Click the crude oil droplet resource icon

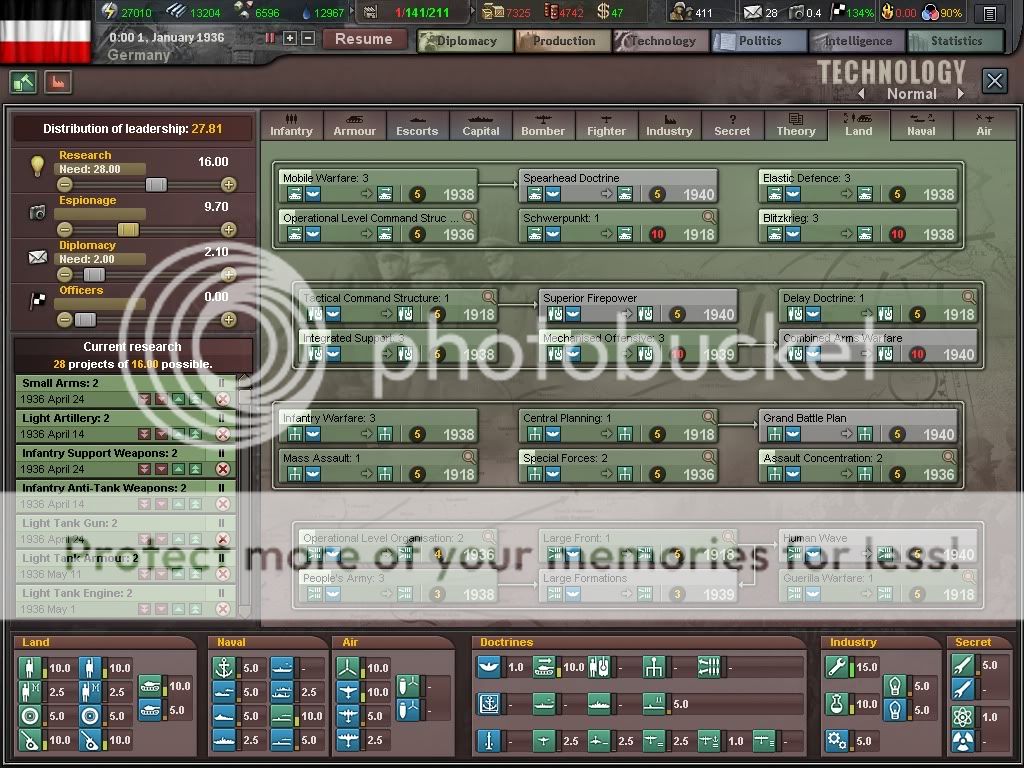pos(308,12)
